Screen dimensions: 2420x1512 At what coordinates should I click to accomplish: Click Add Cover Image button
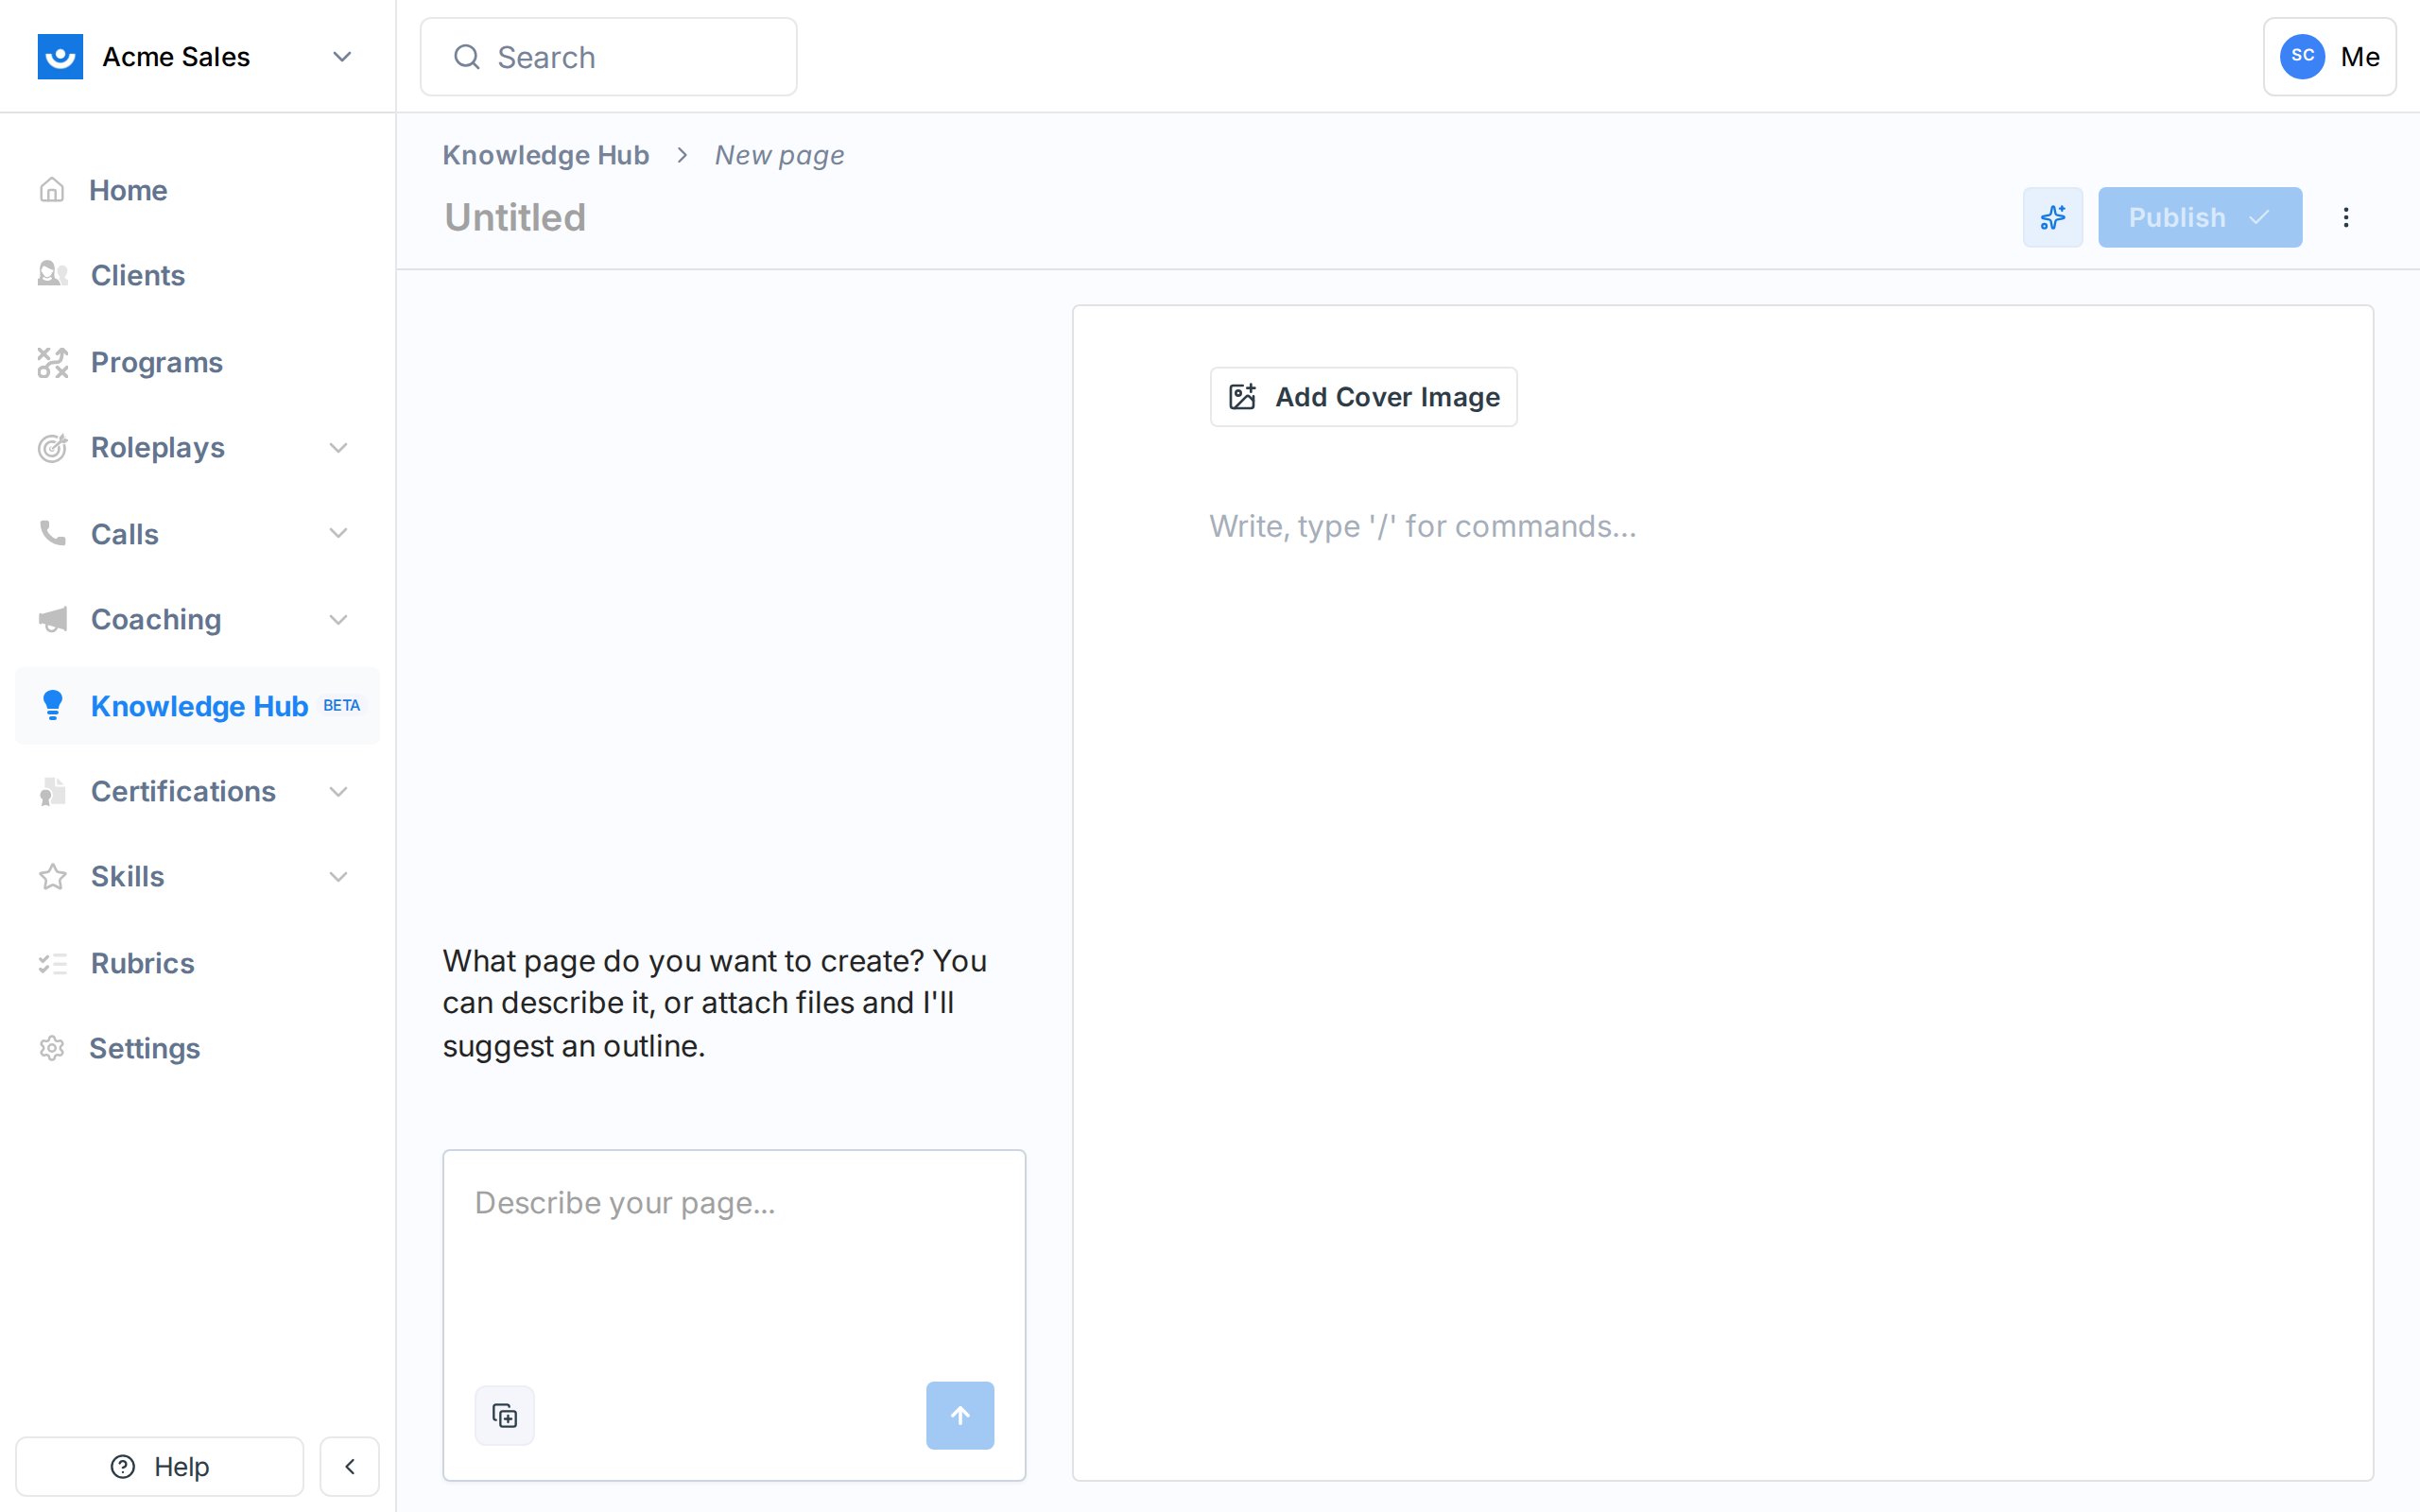(x=1363, y=397)
